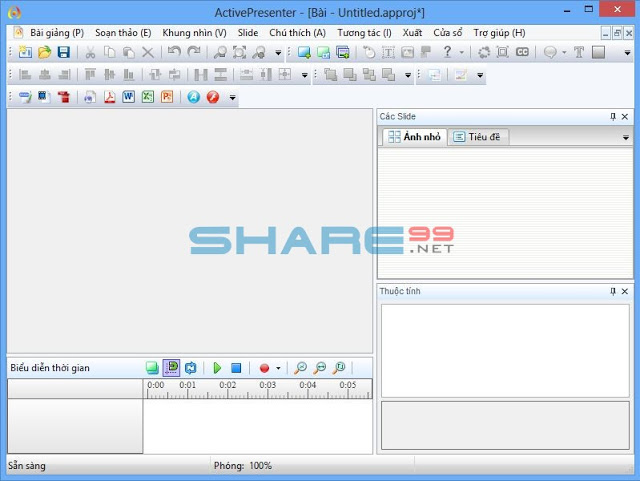Click the Undo arrow icon

pos(174,52)
